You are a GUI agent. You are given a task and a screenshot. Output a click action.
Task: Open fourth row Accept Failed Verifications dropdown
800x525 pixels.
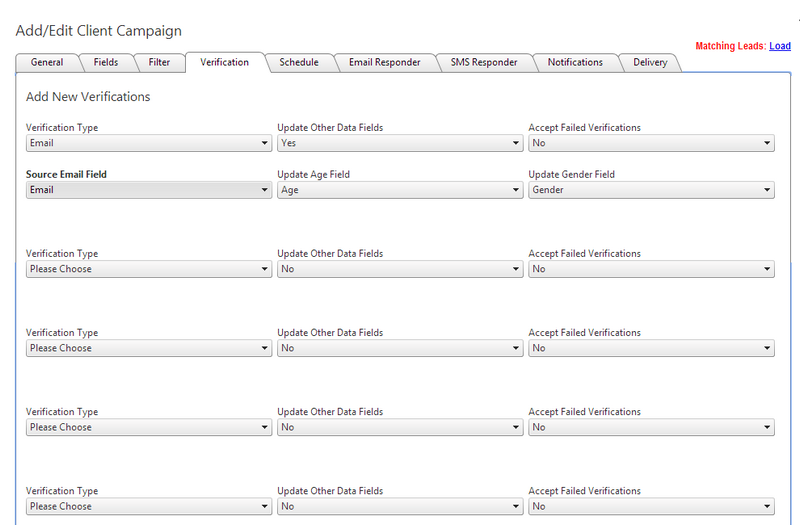pos(652,427)
